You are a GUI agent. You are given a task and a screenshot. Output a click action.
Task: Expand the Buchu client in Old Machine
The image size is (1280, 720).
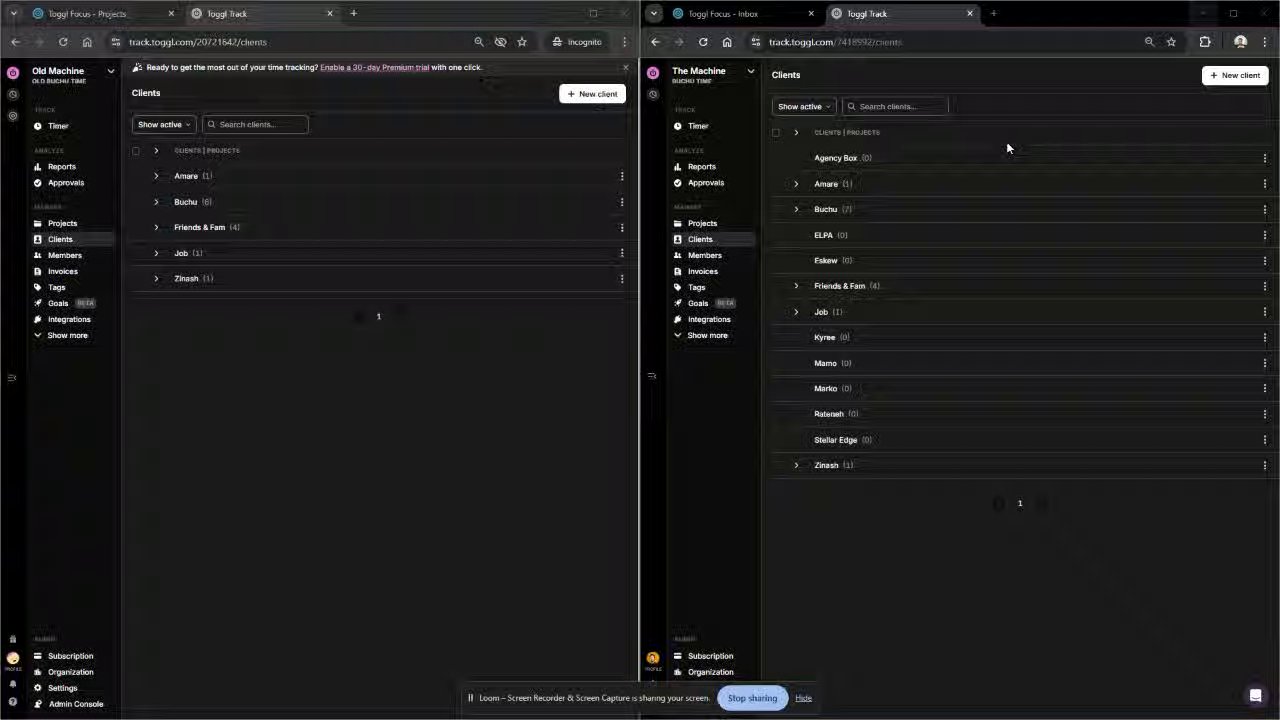(x=156, y=202)
